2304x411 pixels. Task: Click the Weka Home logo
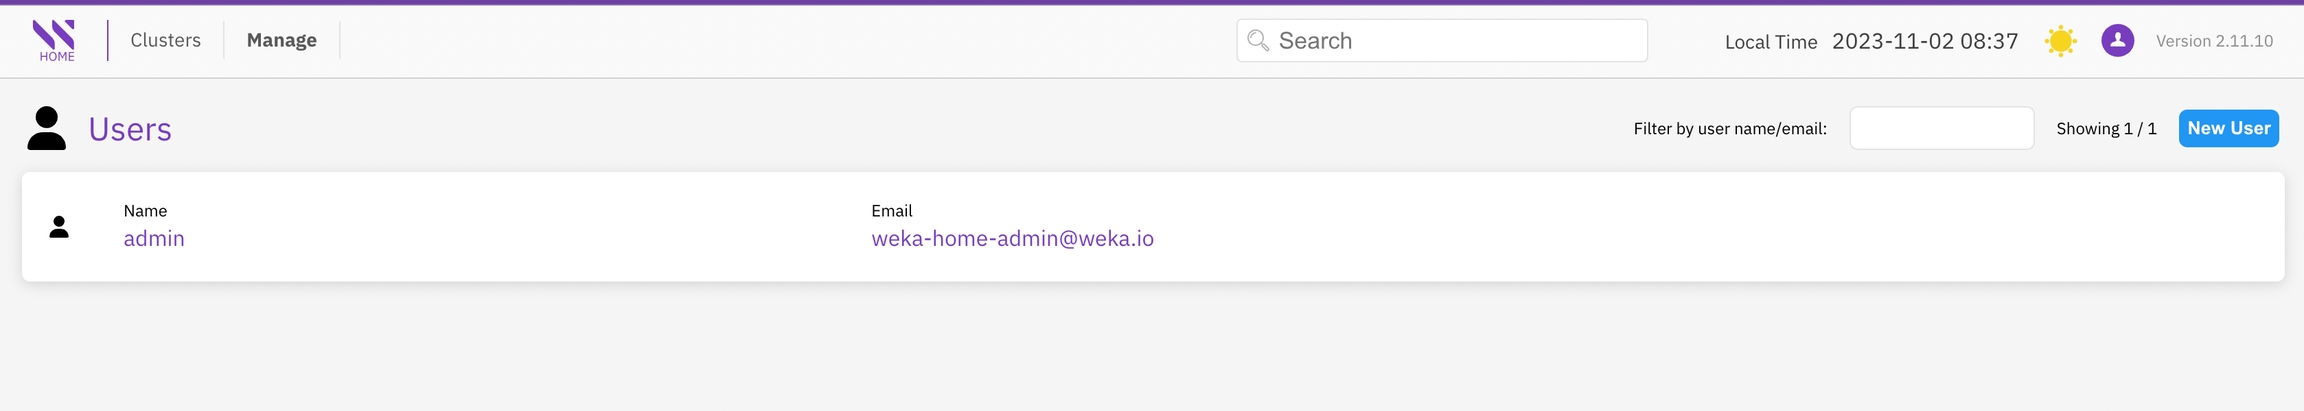[55, 40]
